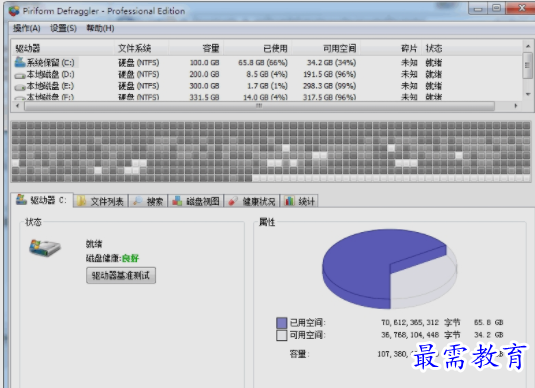The image size is (535, 388).
Task: Click the 298.3 GB (99%) free cell
Action: 330,86
